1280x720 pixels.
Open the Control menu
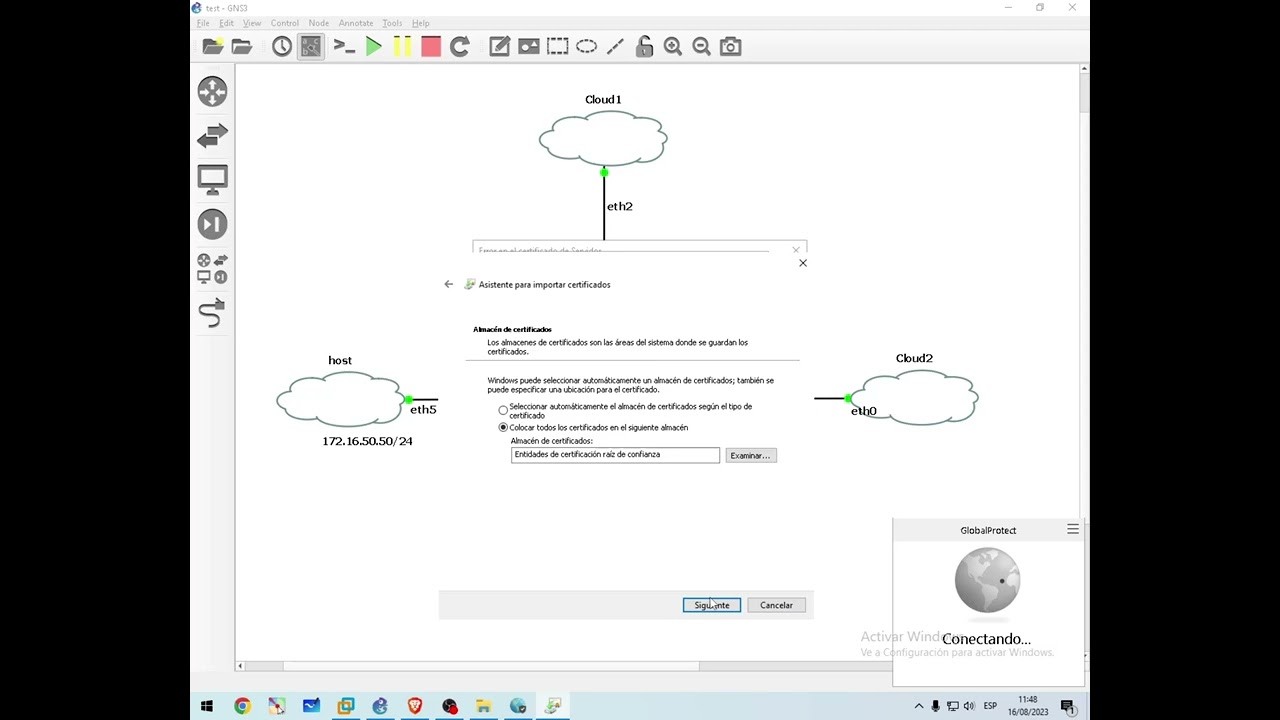[285, 23]
